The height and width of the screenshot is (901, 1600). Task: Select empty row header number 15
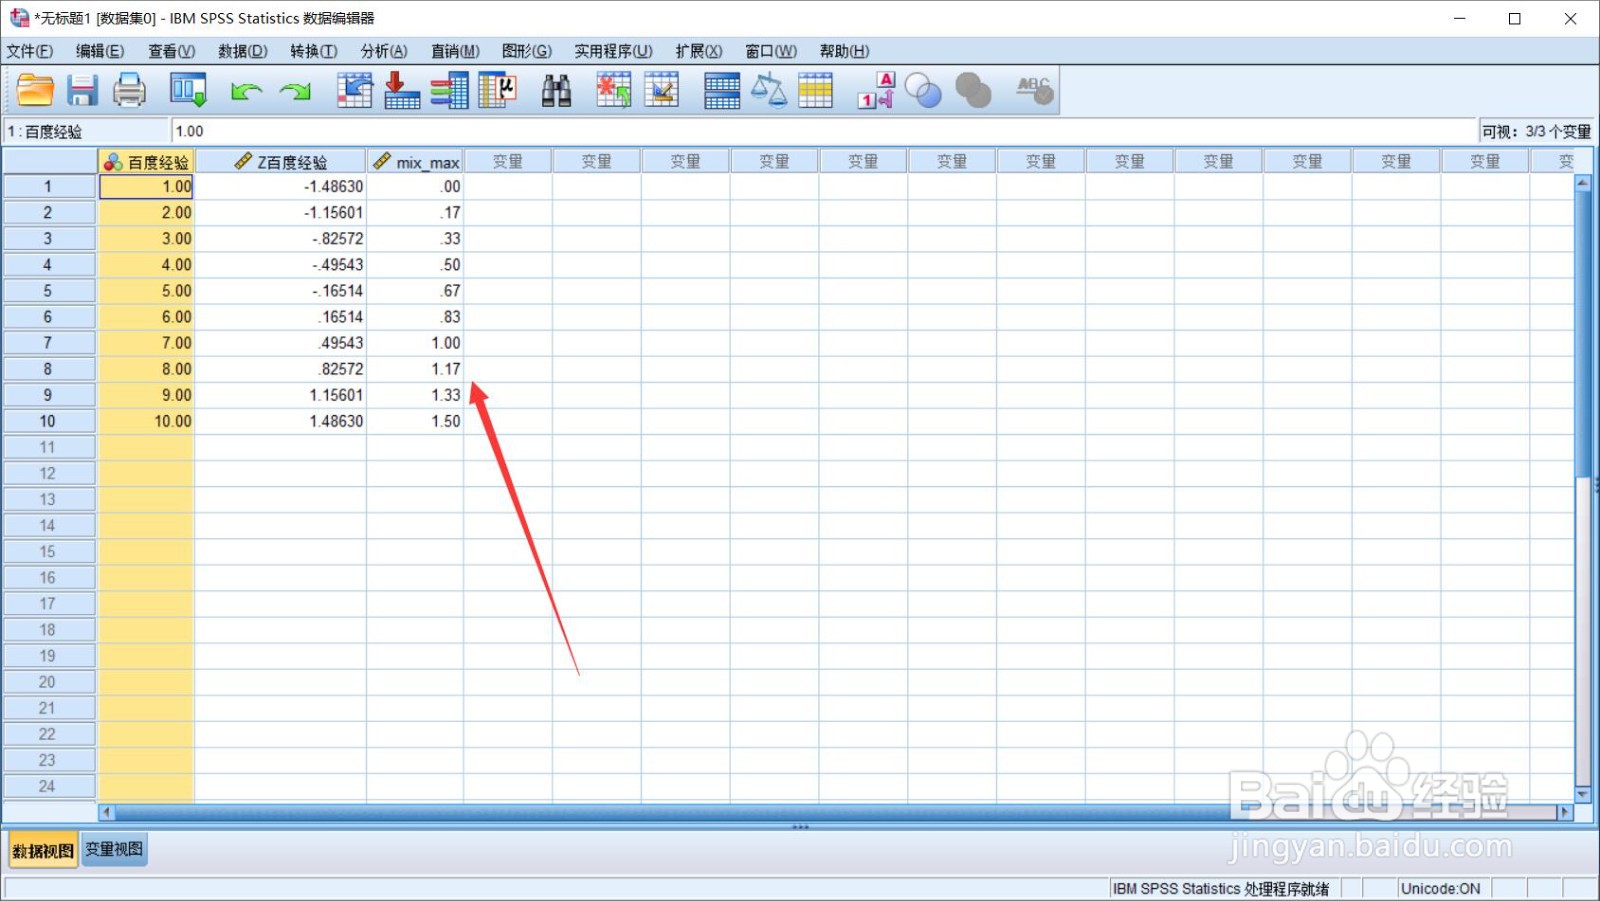[48, 551]
